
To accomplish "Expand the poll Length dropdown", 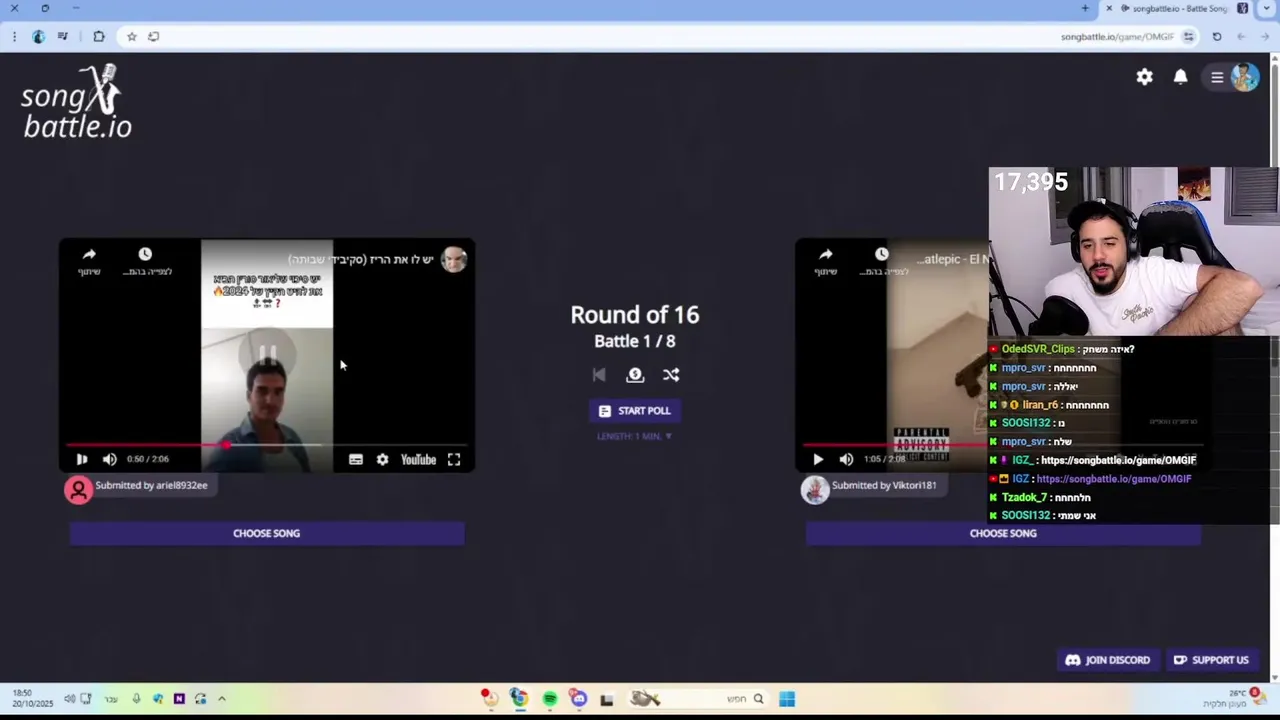I will pos(635,436).
